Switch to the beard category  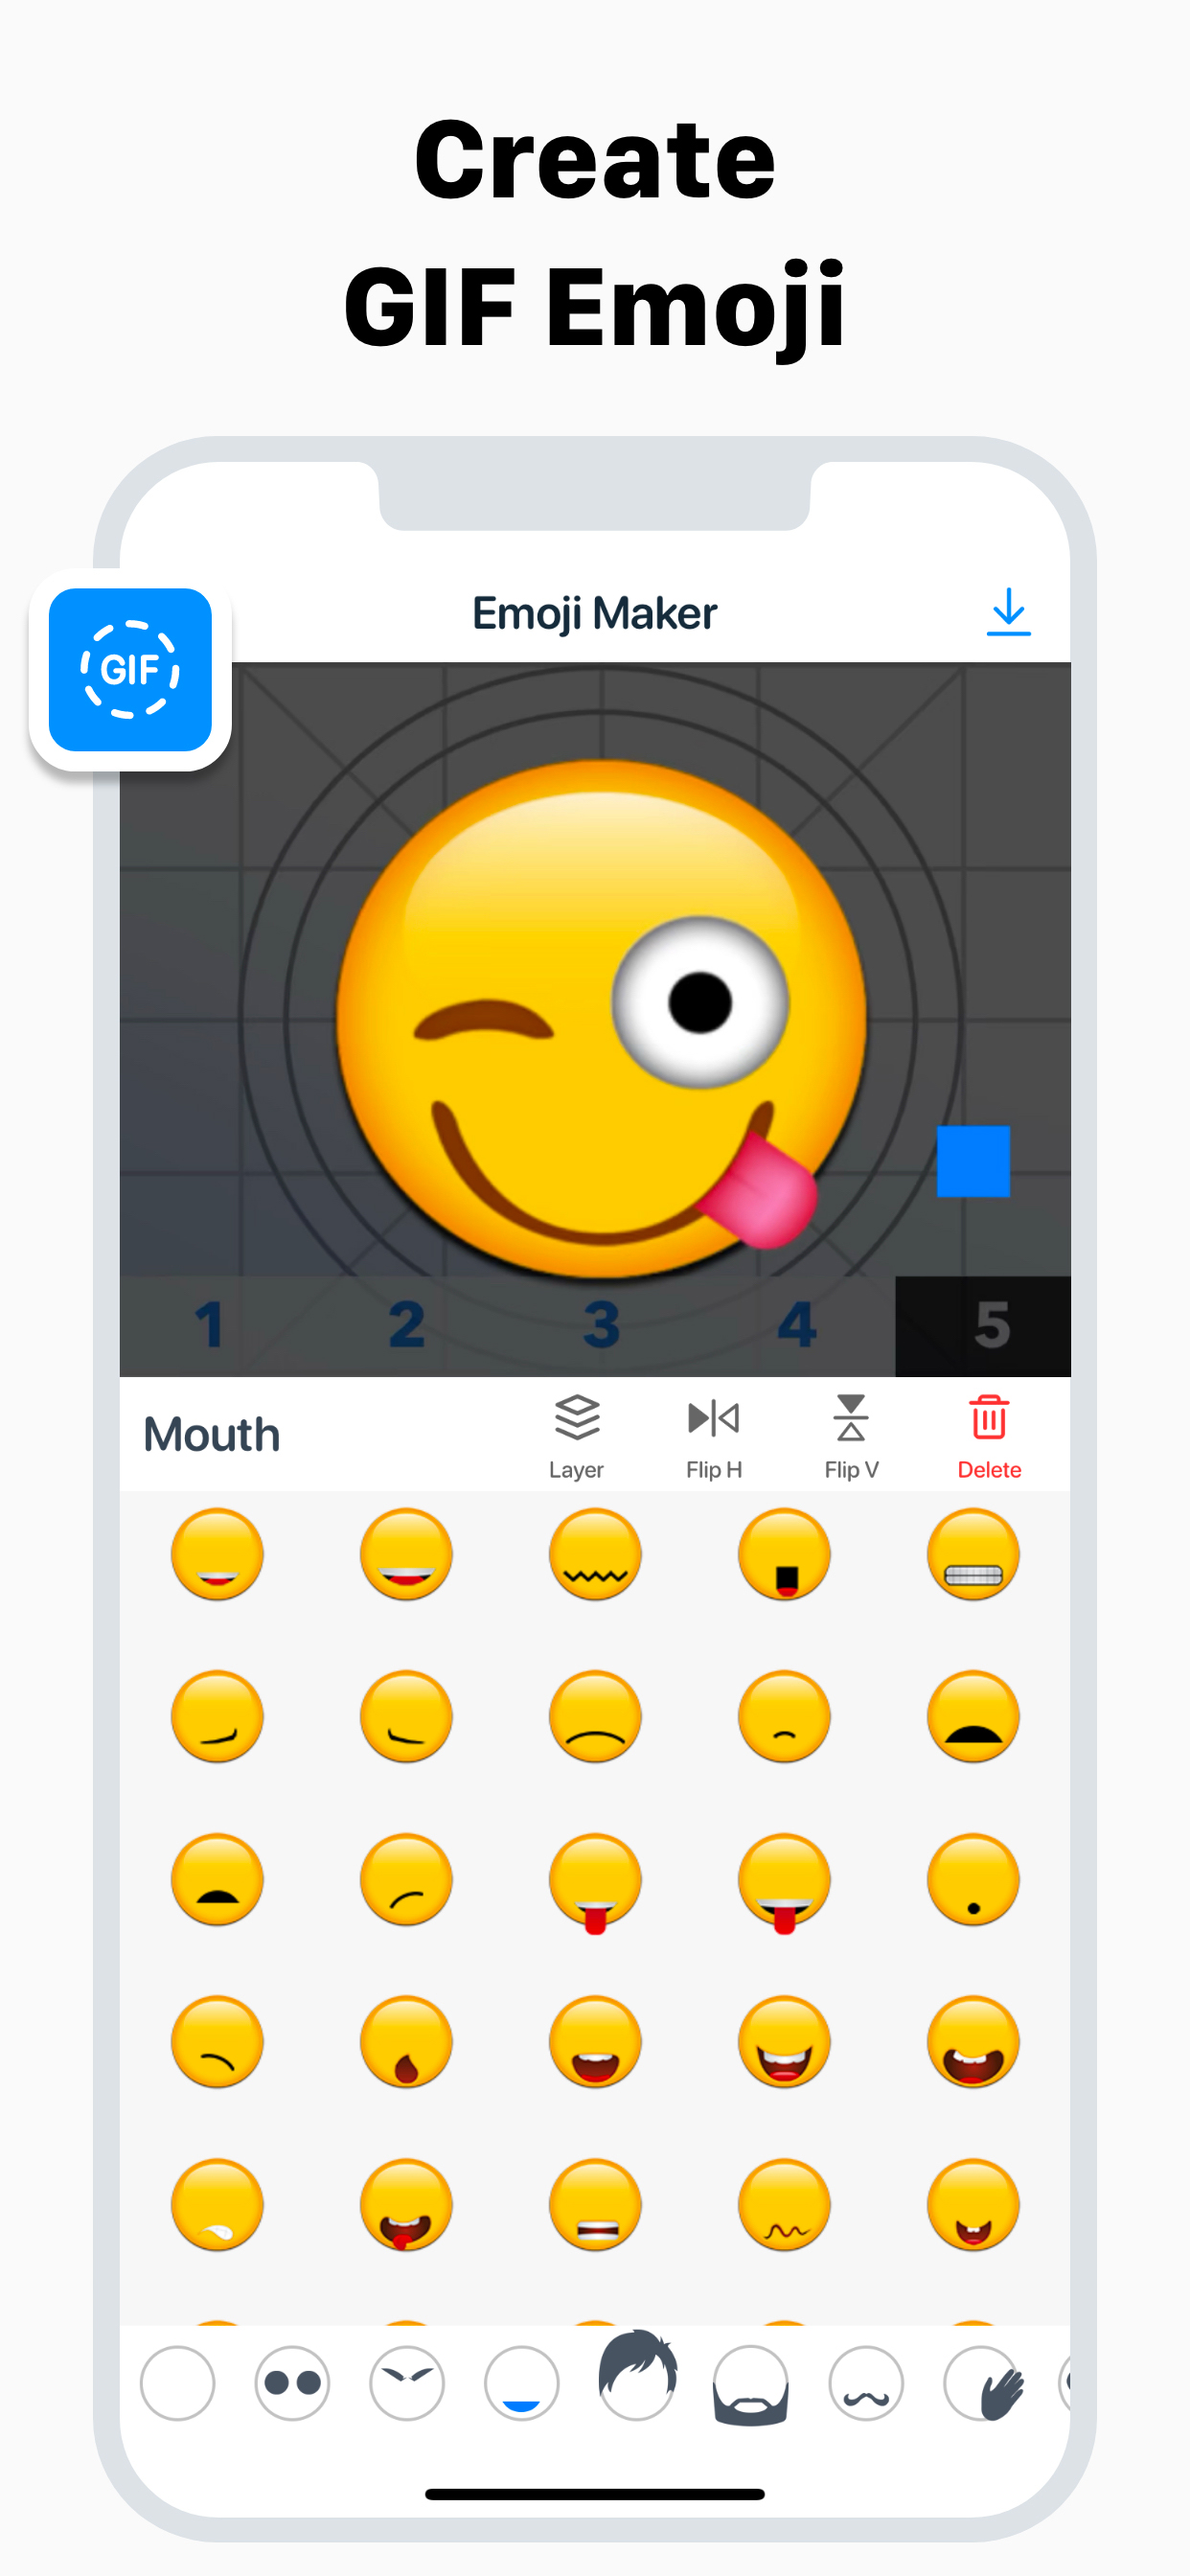pos(751,2385)
